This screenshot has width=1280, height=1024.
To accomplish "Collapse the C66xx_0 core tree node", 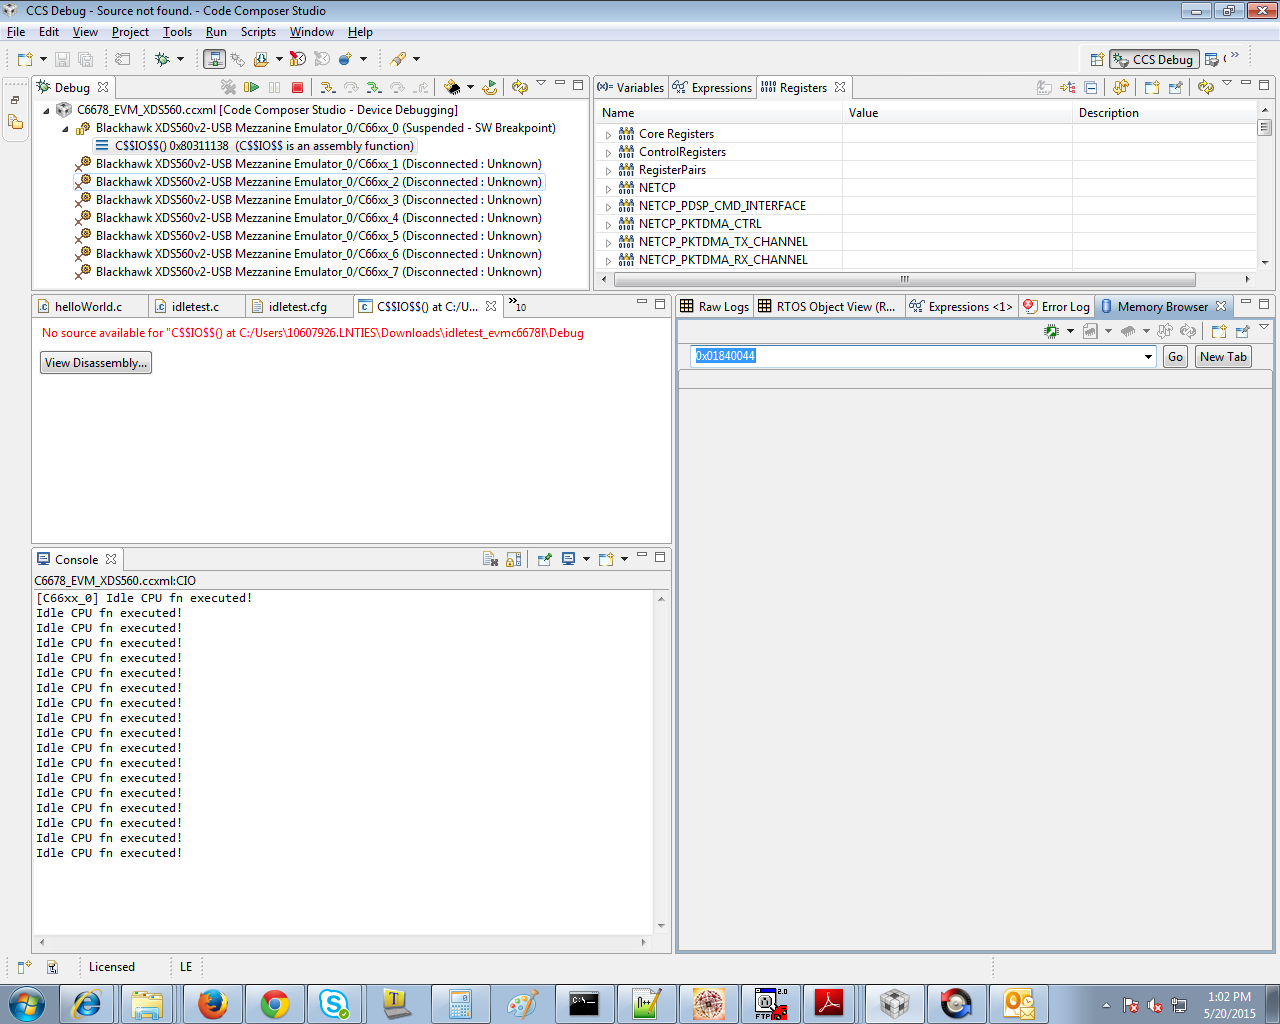I will tap(65, 129).
